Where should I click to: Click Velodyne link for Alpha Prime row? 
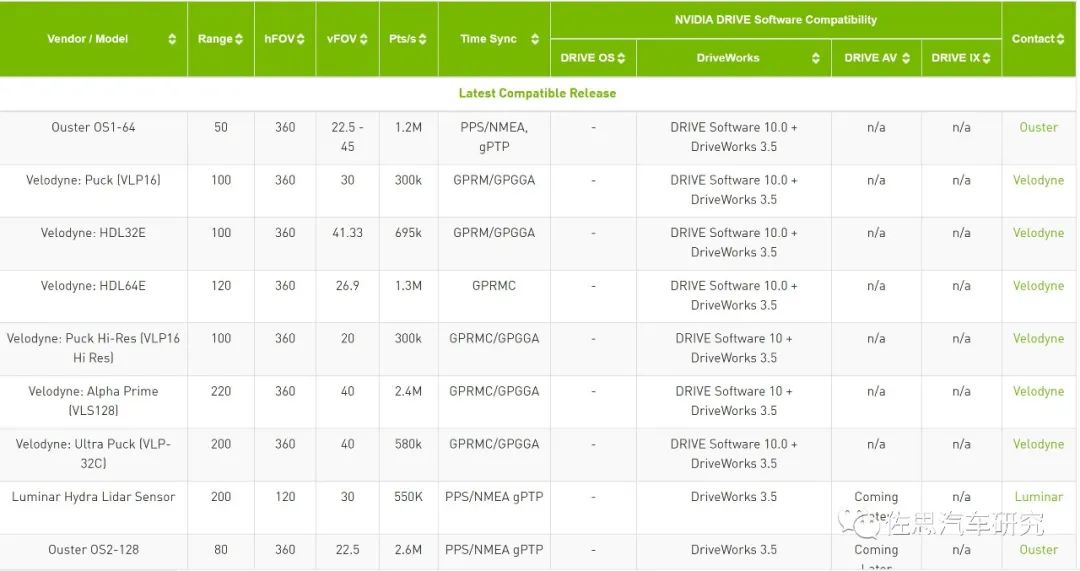1038,392
